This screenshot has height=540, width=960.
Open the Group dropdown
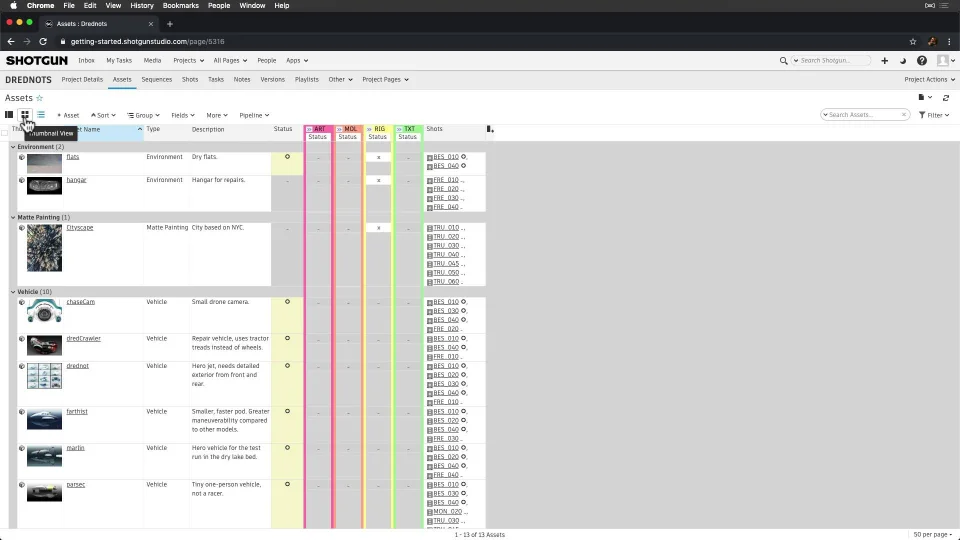pyautogui.click(x=143, y=115)
